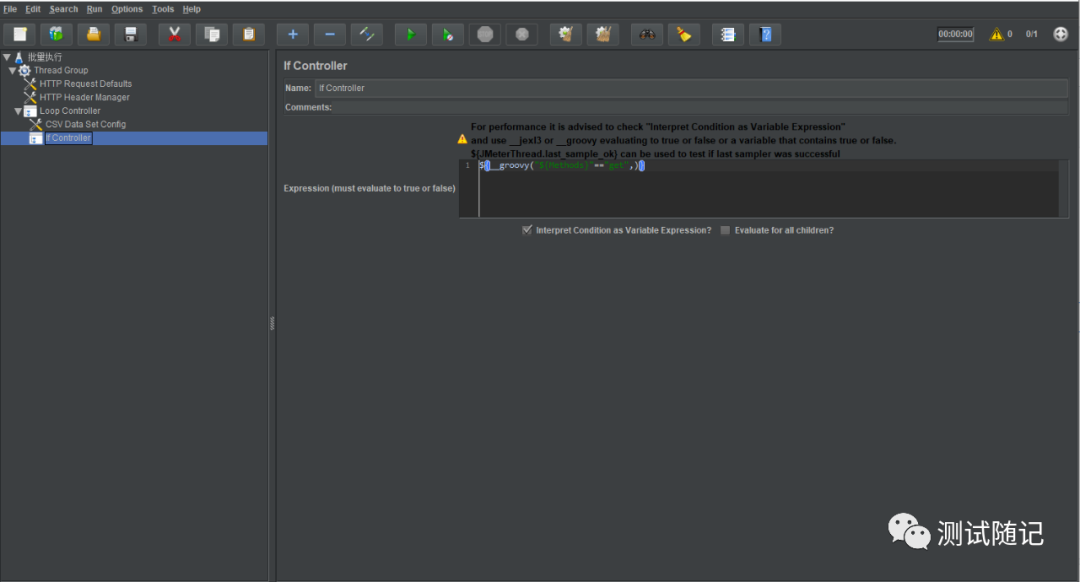Clear all results using the double-broom icon
The image size is (1080, 582).
602,34
